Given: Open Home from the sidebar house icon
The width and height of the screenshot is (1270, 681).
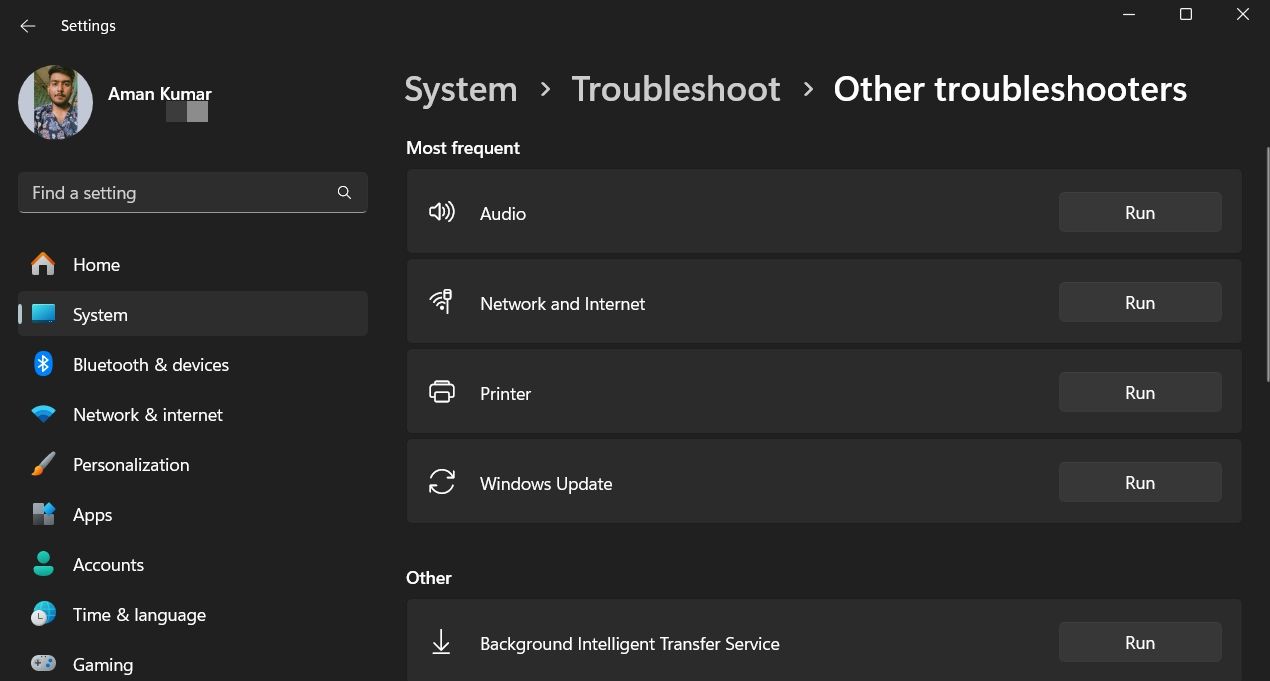Looking at the screenshot, I should pyautogui.click(x=43, y=264).
